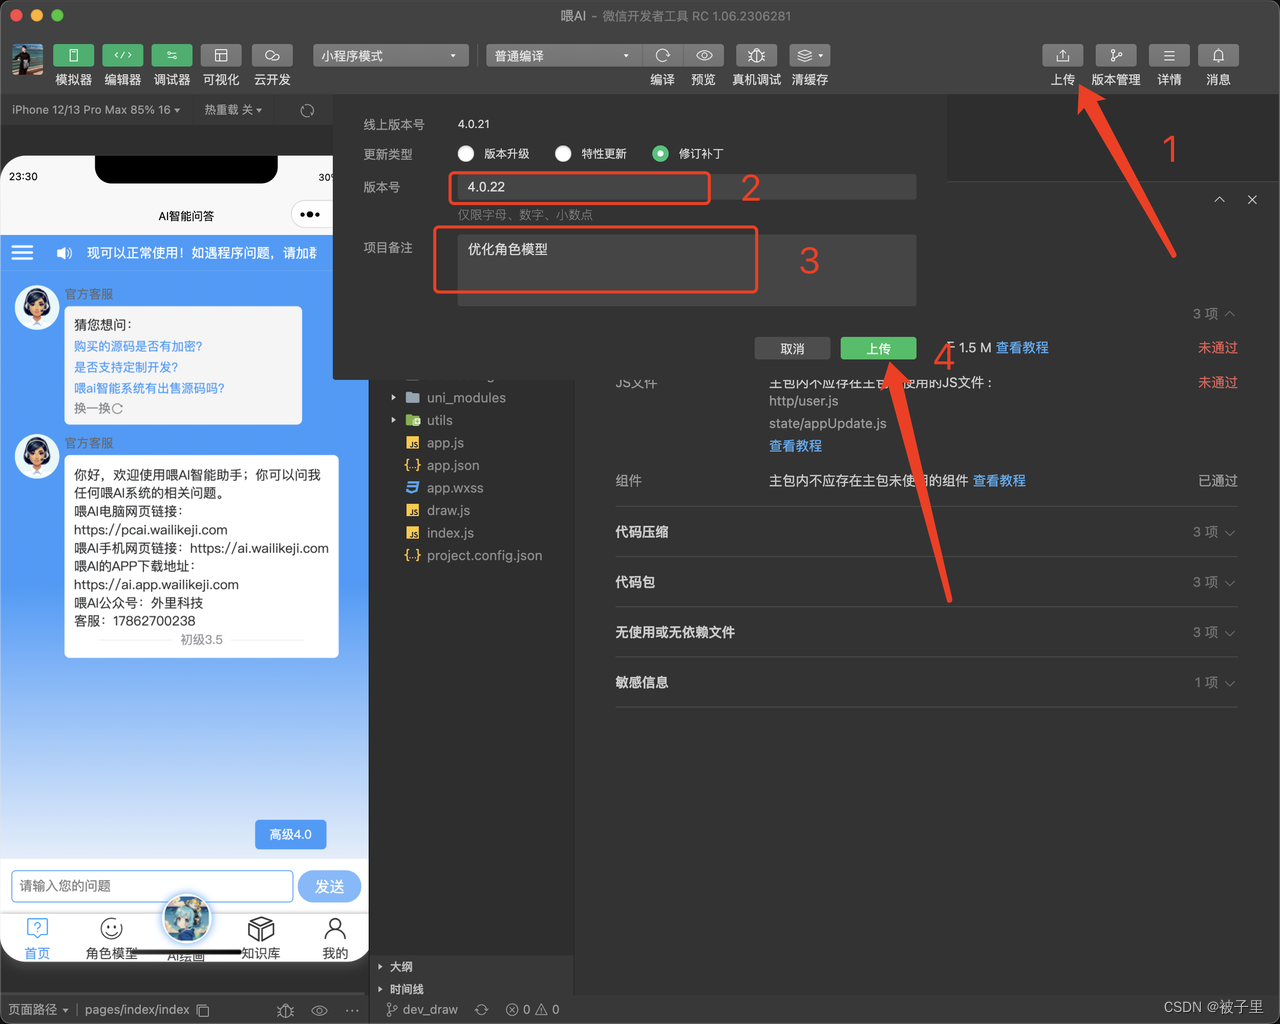
Task: Open 查看教程 link next to 1.5 M
Action: (x=1022, y=347)
